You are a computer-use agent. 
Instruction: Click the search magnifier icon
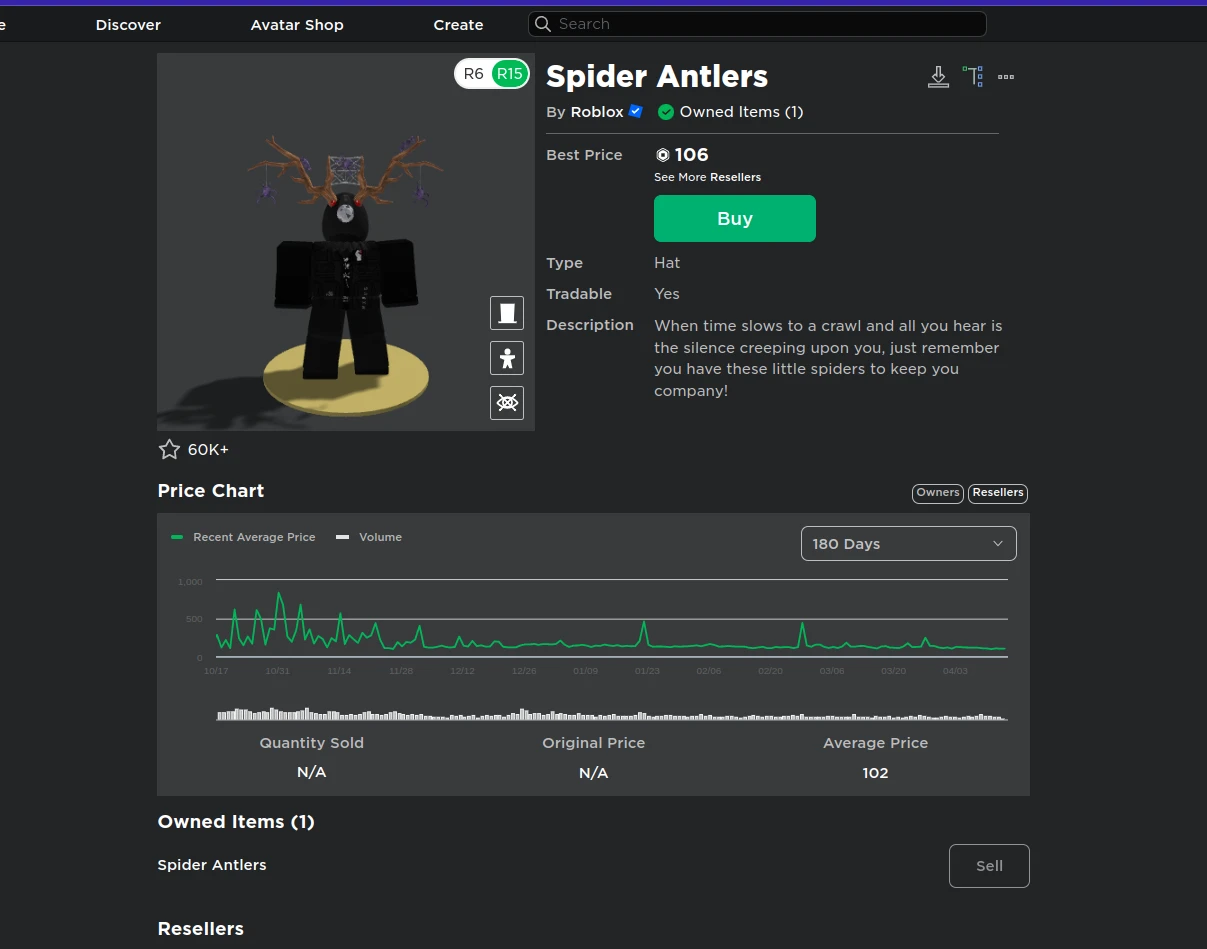pos(543,24)
